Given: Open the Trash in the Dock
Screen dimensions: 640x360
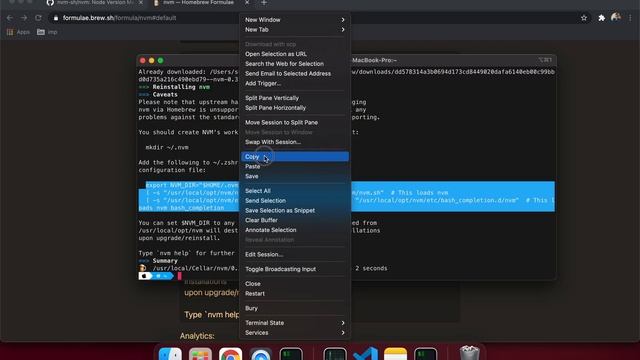Looking at the screenshot, I should coord(469,353).
